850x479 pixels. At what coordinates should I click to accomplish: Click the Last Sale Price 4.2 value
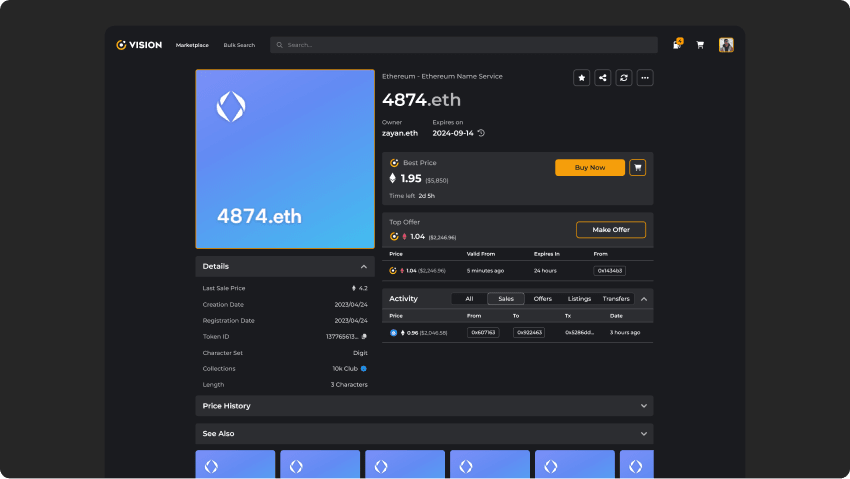pos(363,288)
